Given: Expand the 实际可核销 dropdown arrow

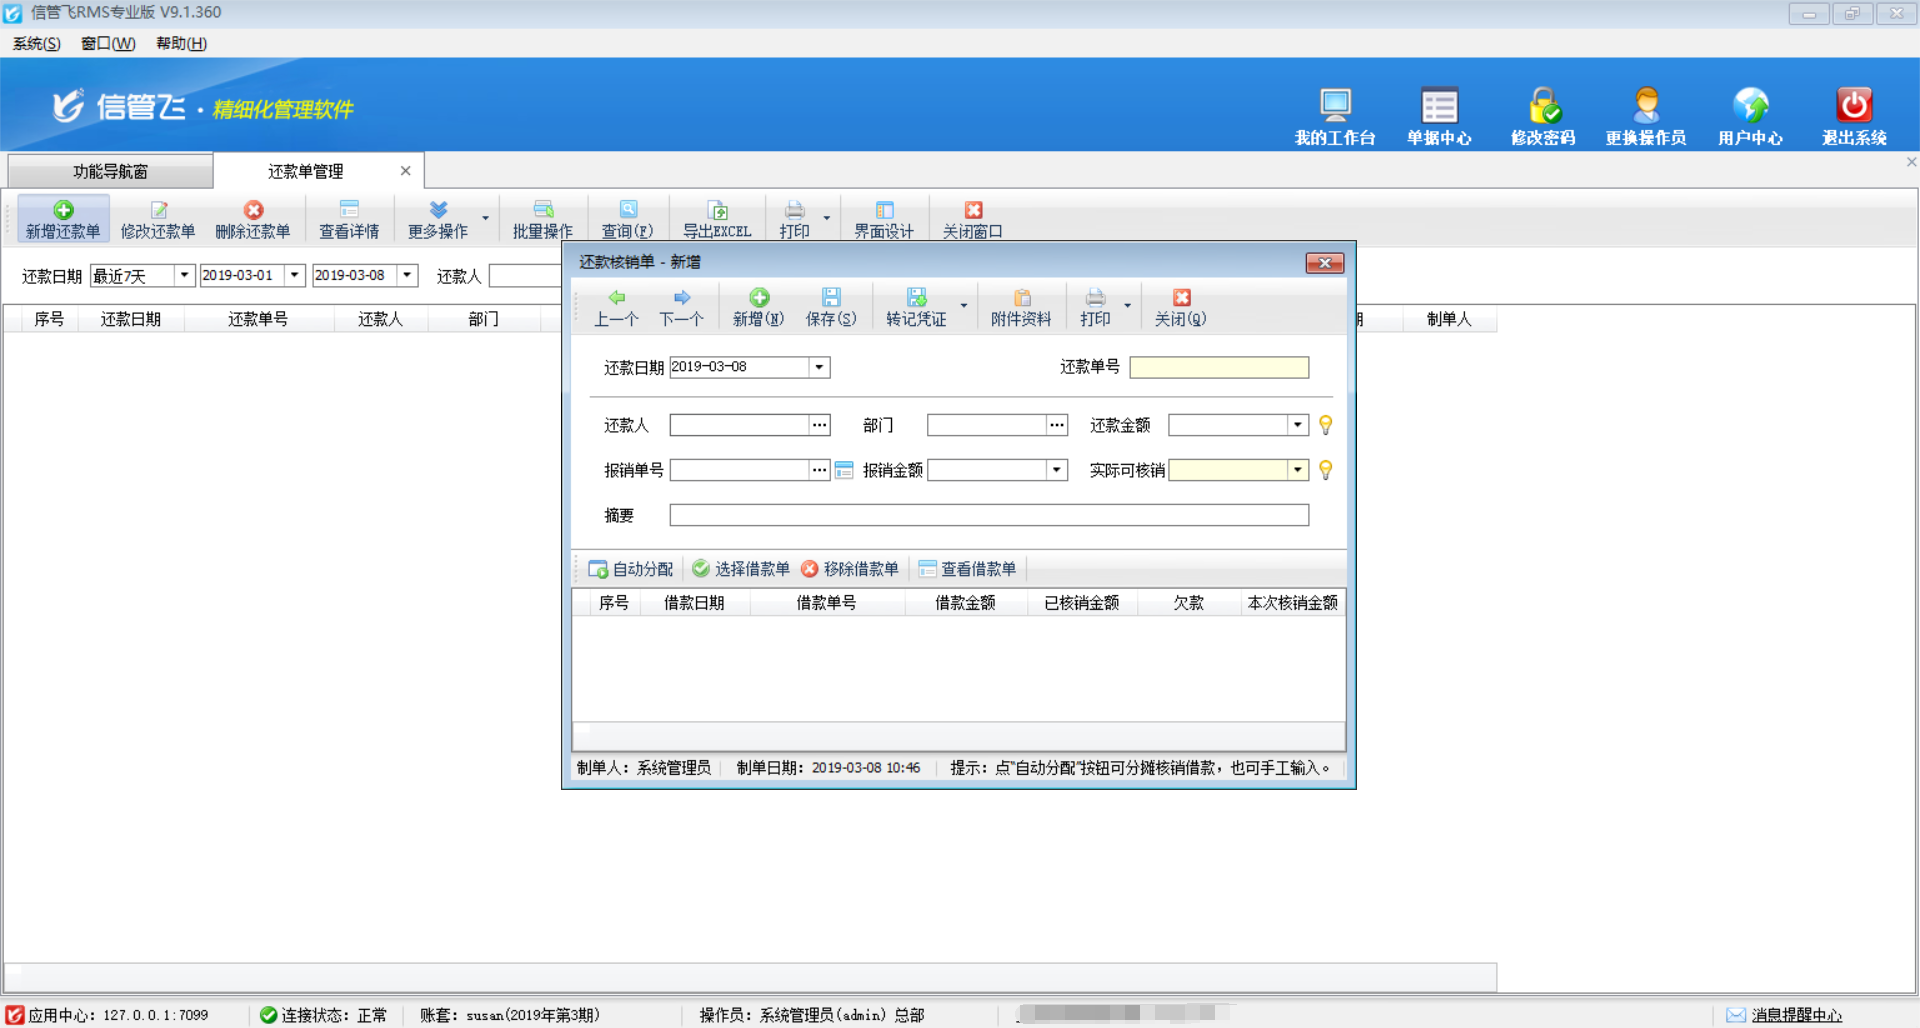Looking at the screenshot, I should click(1297, 470).
